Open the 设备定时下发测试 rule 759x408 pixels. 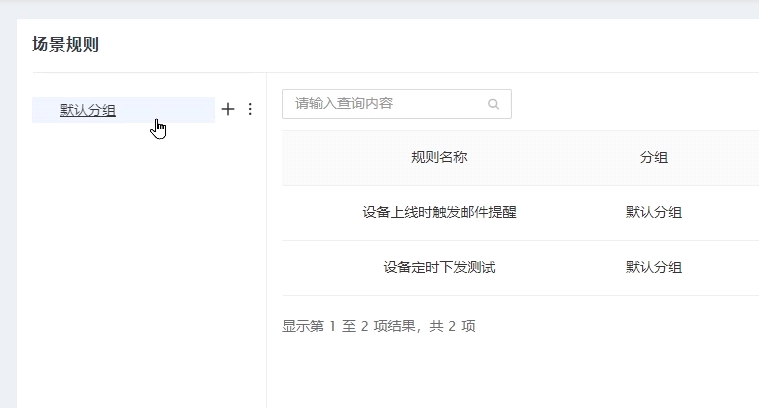(x=439, y=267)
